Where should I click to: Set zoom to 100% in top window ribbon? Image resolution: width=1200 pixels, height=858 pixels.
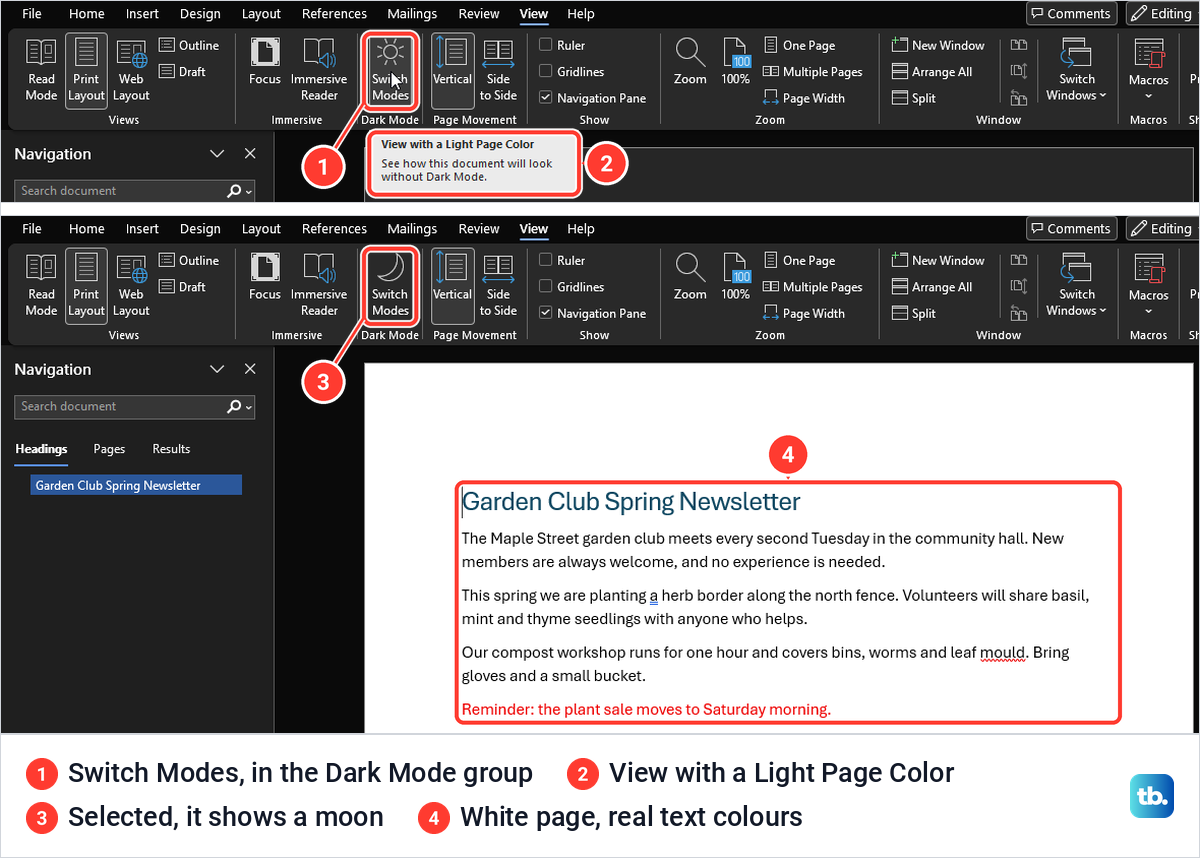pyautogui.click(x=735, y=62)
